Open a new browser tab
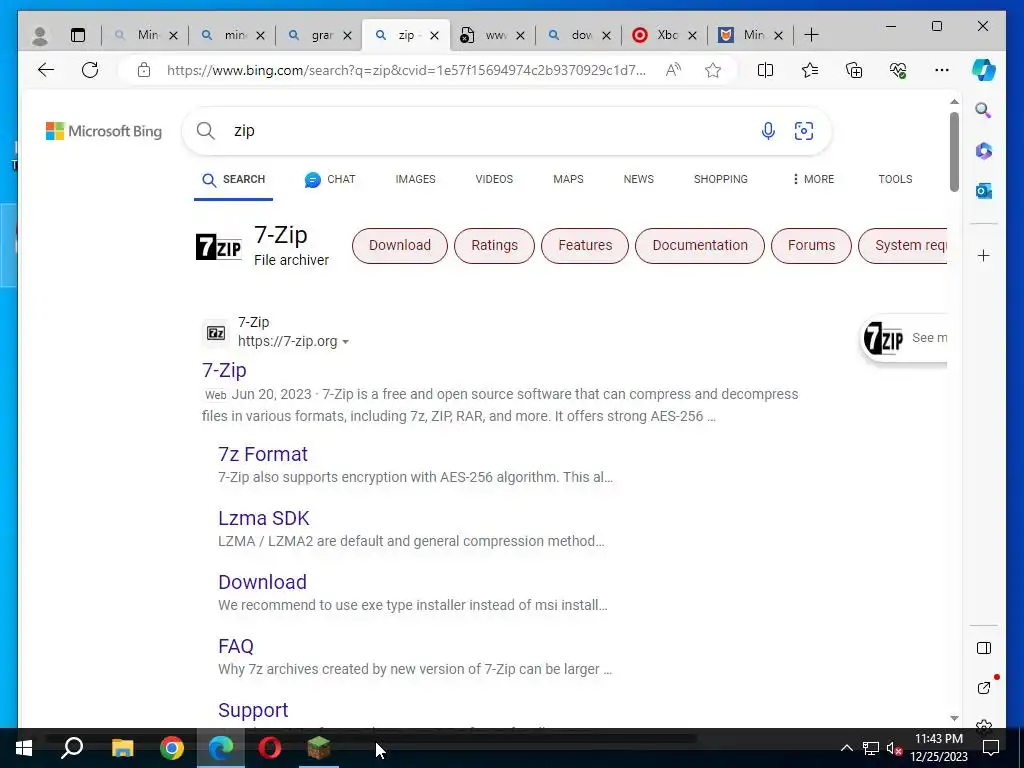The width and height of the screenshot is (1024, 768). tap(811, 35)
